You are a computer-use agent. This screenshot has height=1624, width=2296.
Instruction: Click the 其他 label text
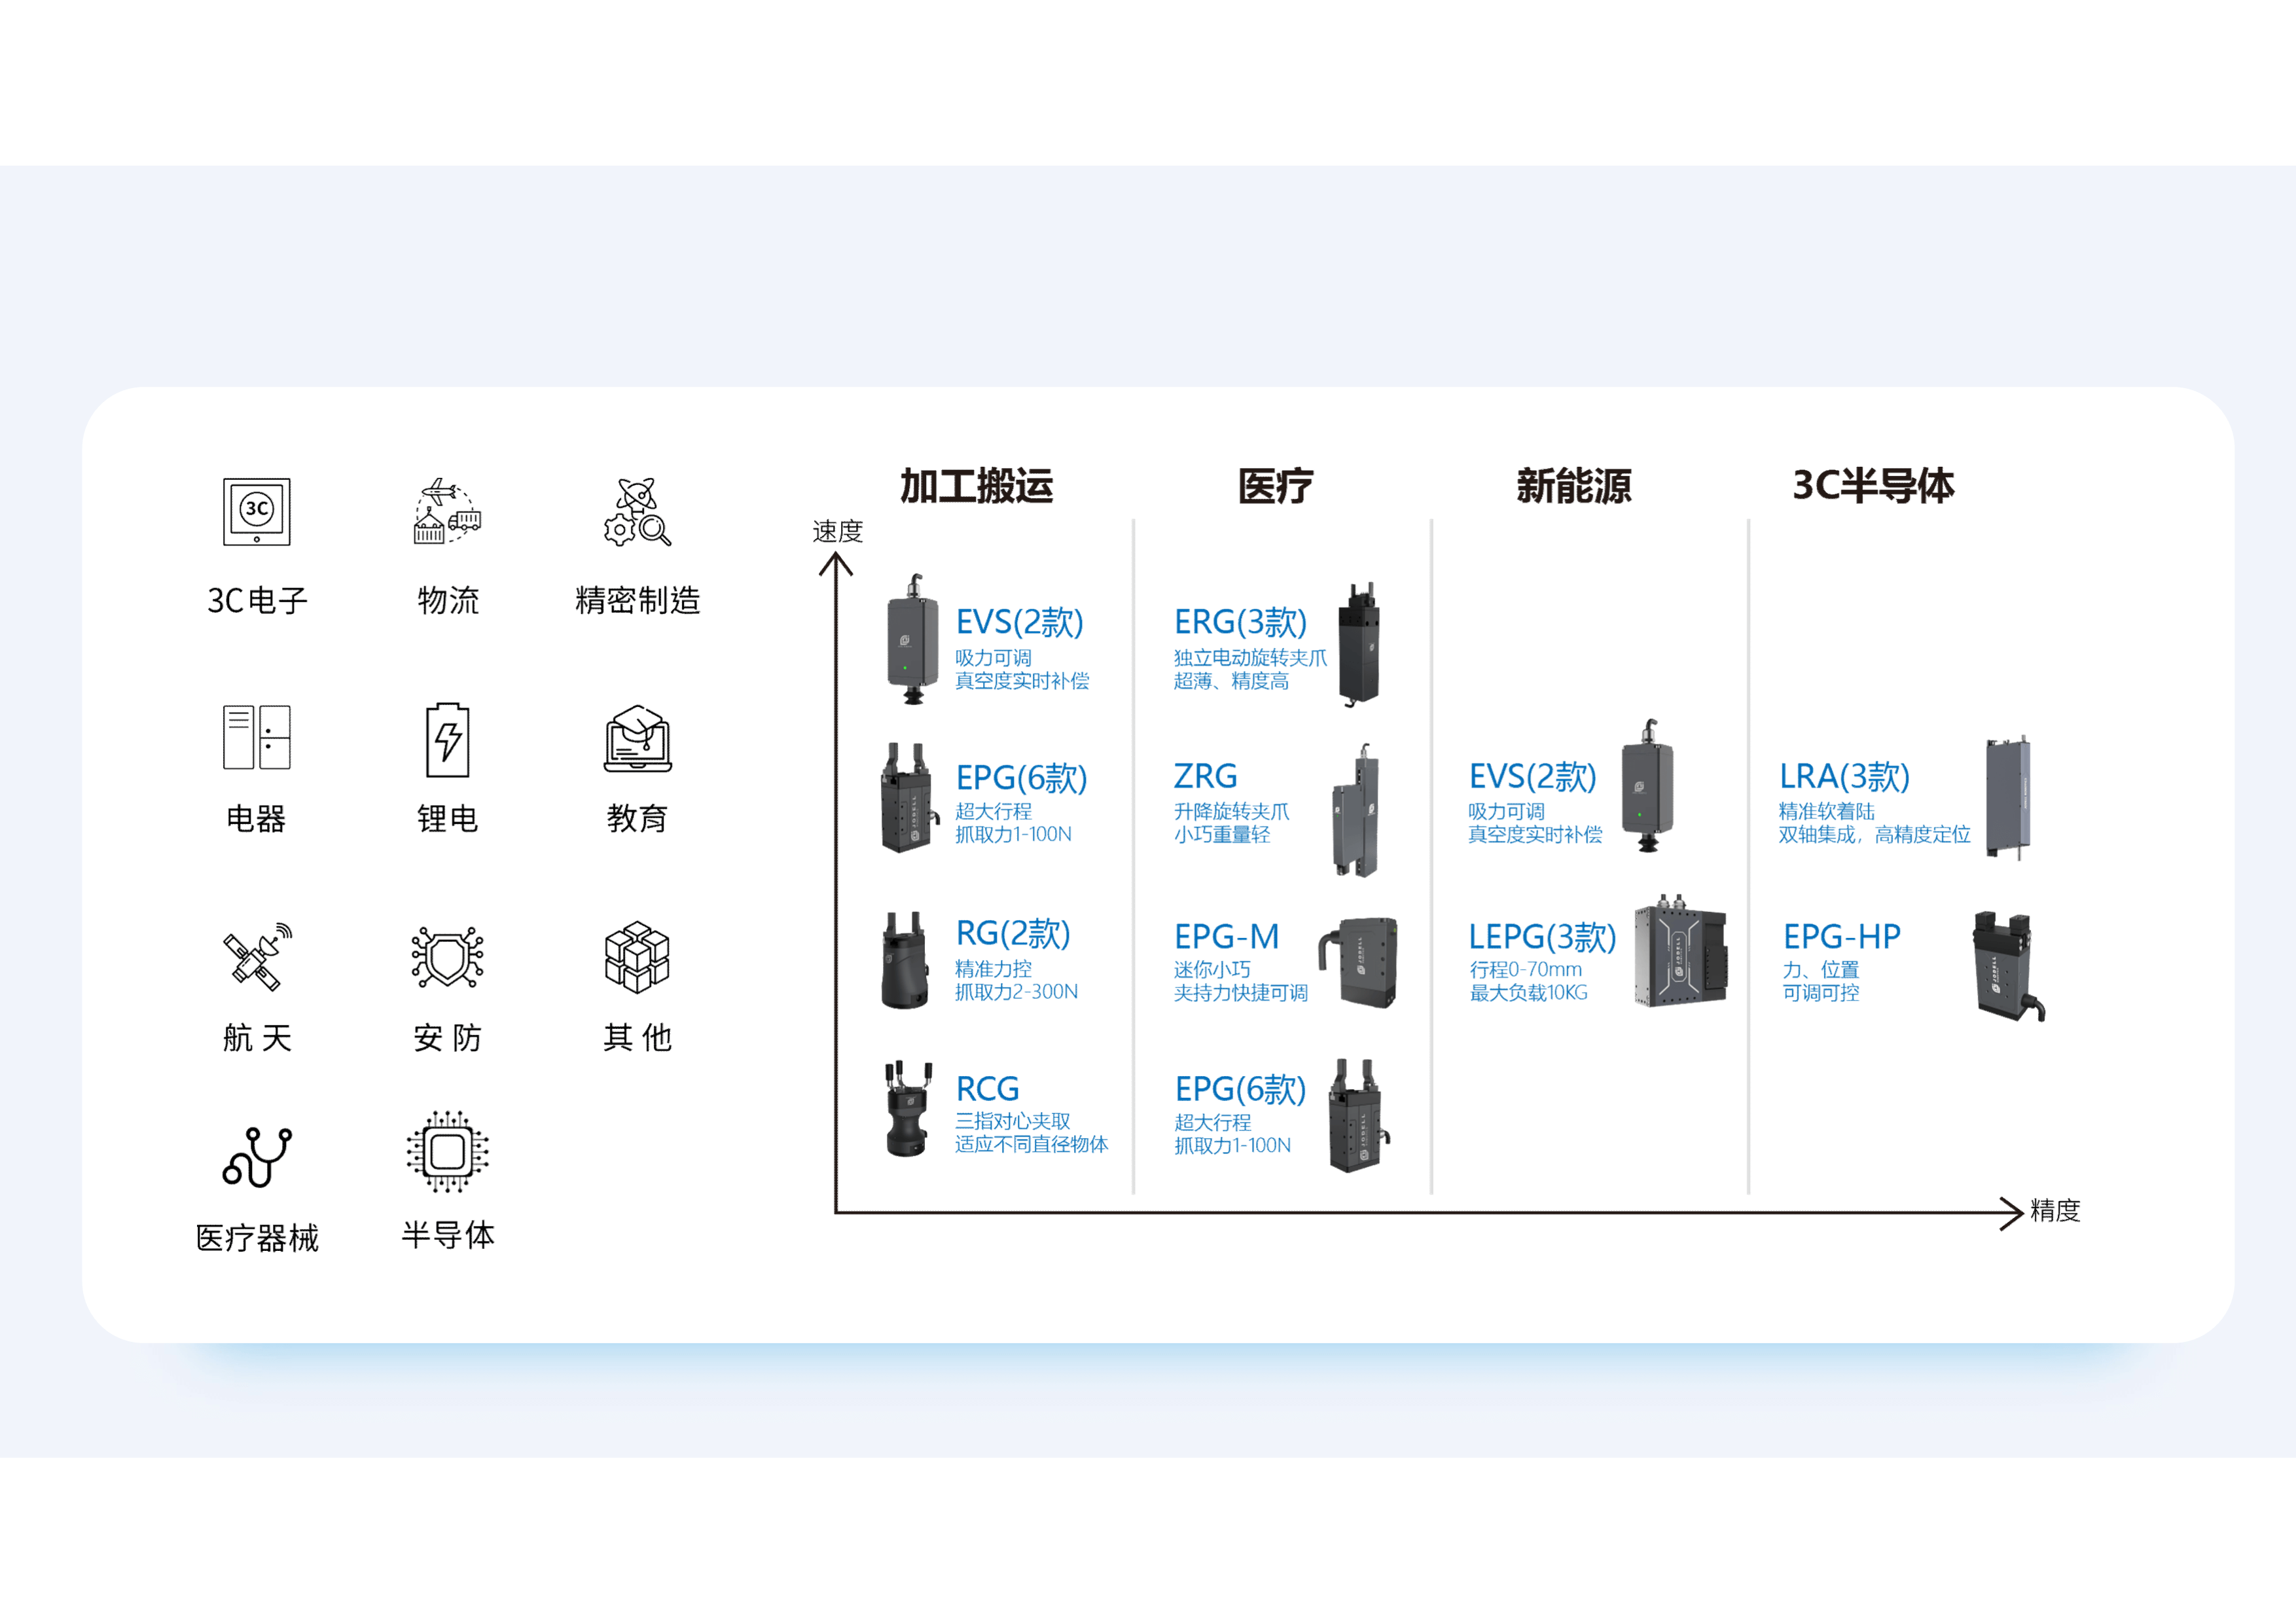tap(637, 1038)
